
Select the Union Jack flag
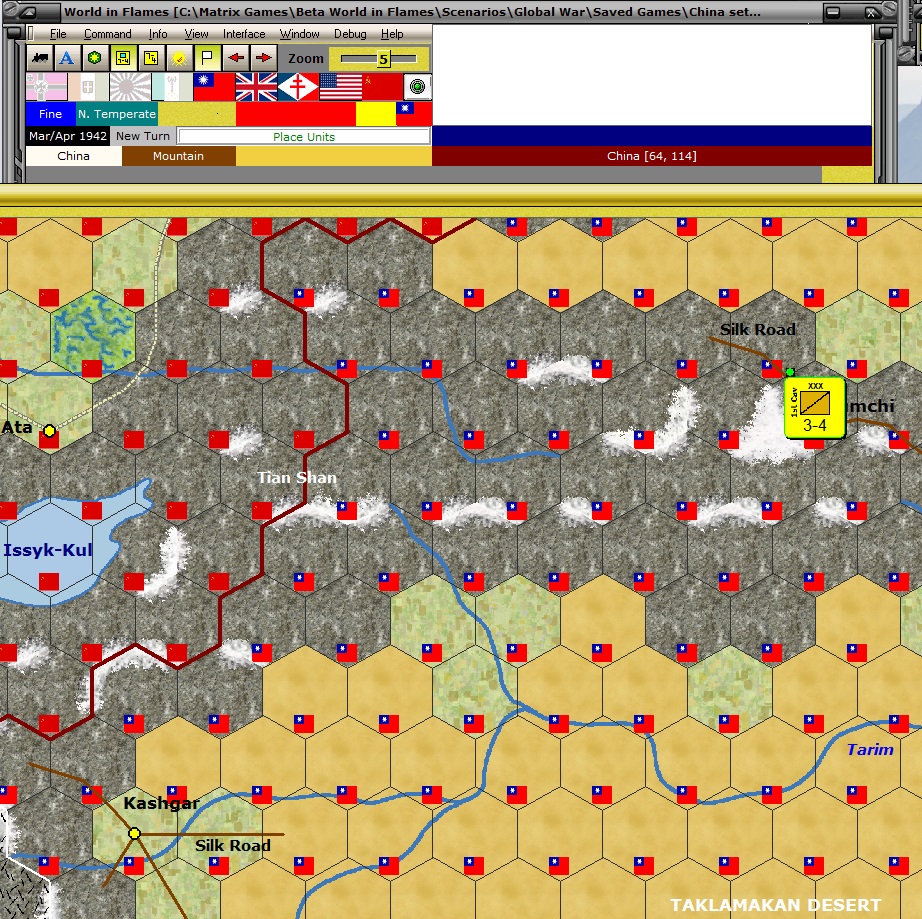256,87
